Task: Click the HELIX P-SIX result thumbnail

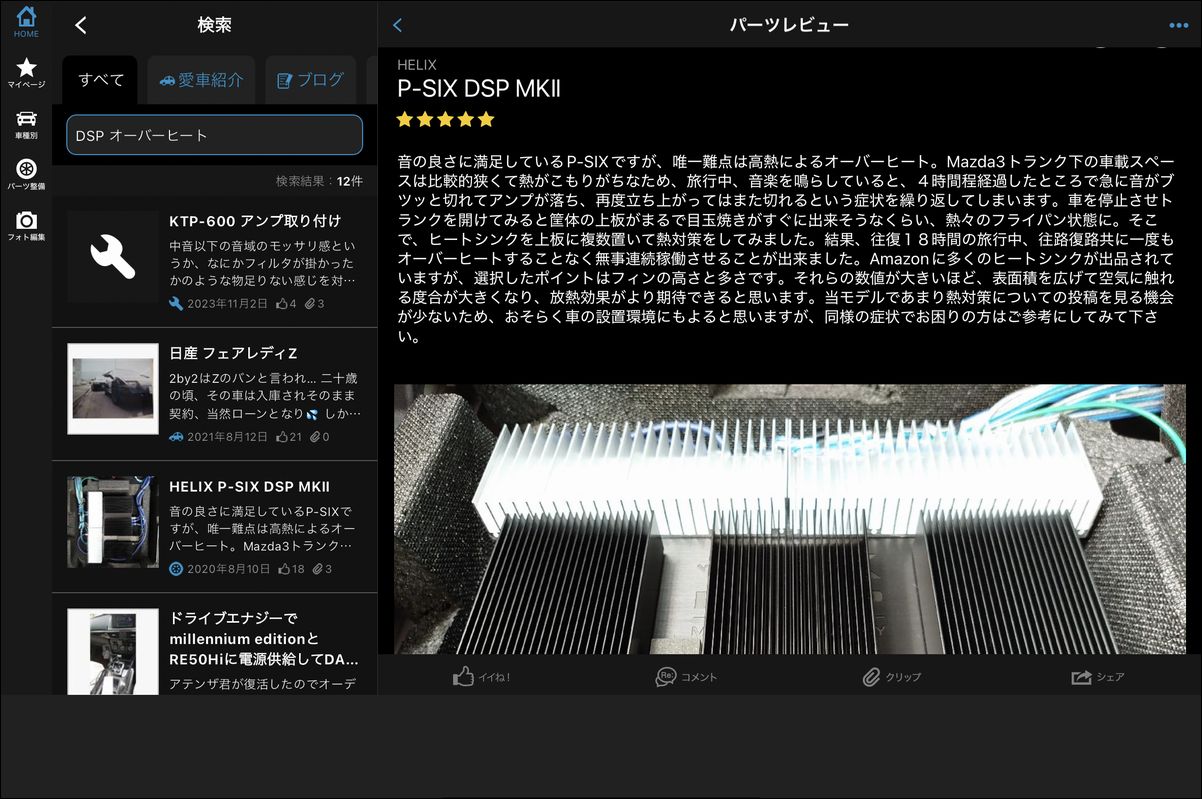Action: coord(112,522)
